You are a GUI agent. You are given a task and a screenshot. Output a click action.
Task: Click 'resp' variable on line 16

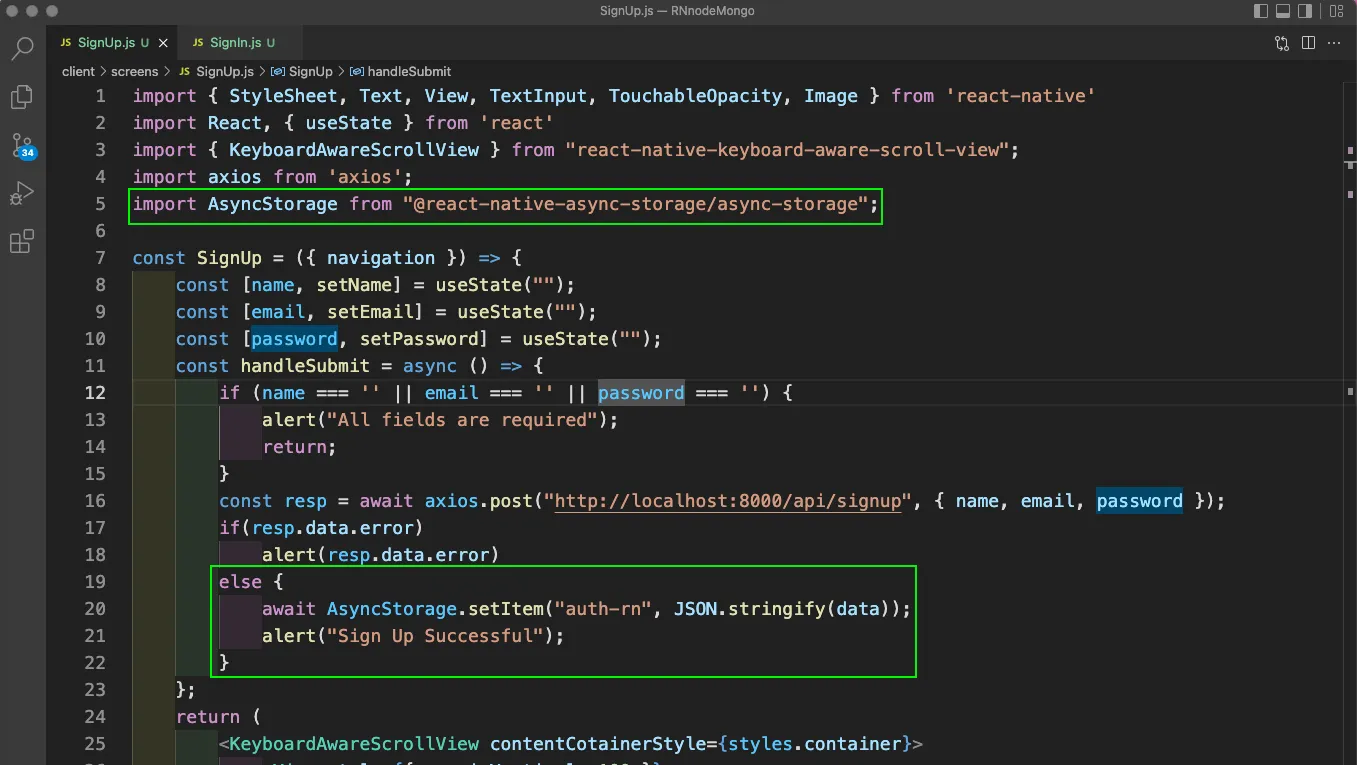click(x=306, y=501)
